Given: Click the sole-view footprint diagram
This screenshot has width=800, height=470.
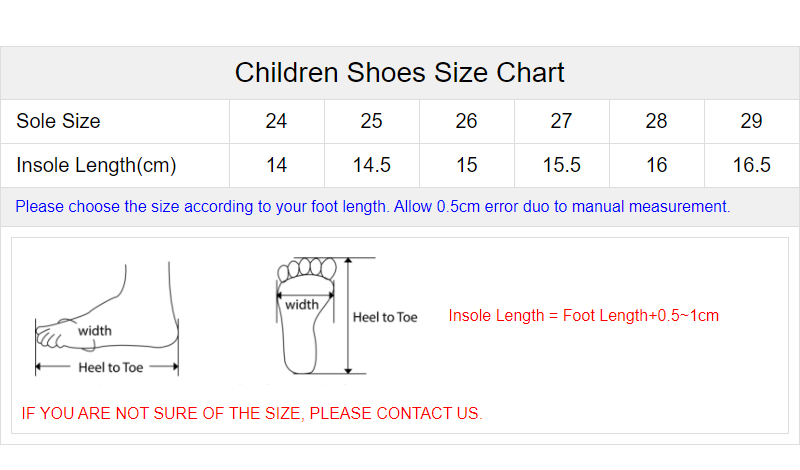Looking at the screenshot, I should tap(305, 315).
